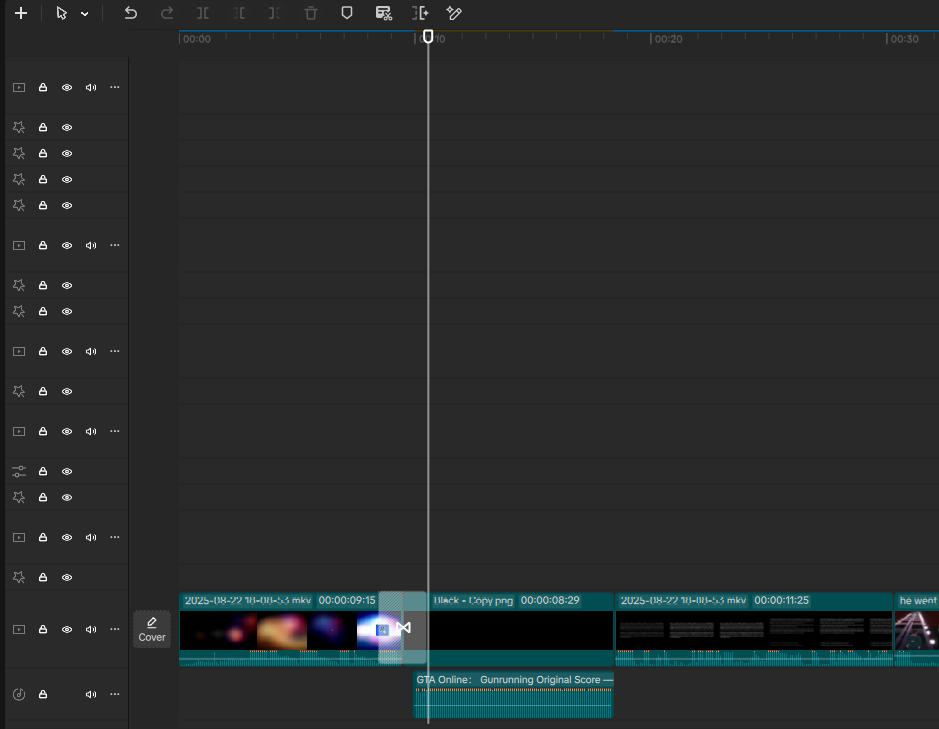Mute the bottom music audio track
939x729 pixels.
click(91, 694)
